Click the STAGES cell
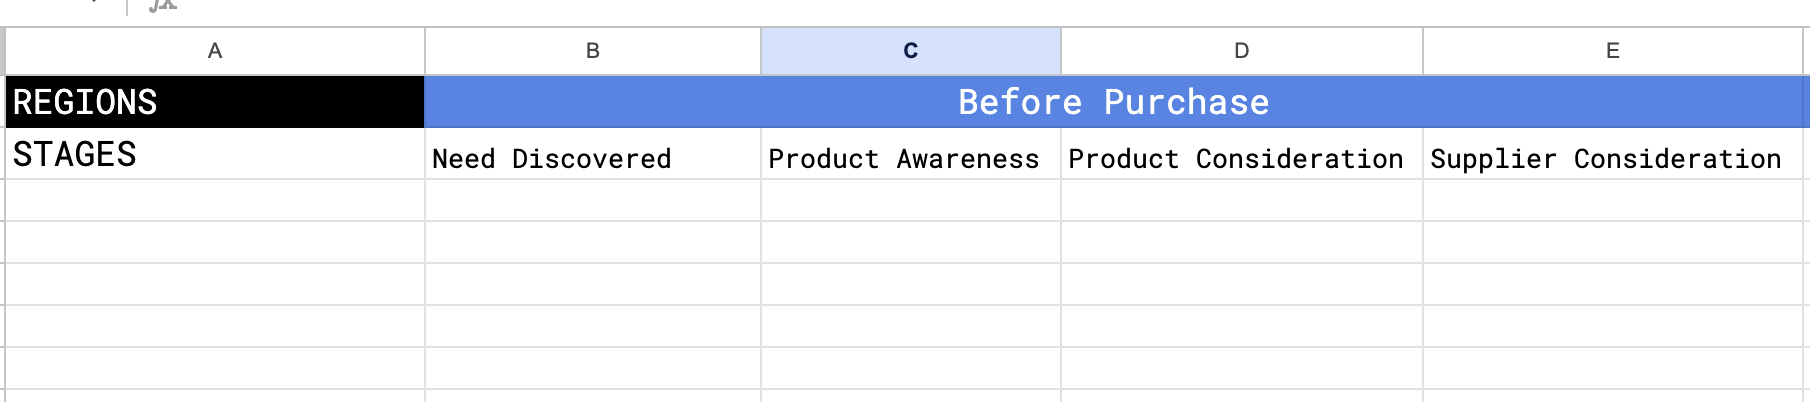Screen dimensions: 1810x402 pyautogui.click(x=214, y=155)
